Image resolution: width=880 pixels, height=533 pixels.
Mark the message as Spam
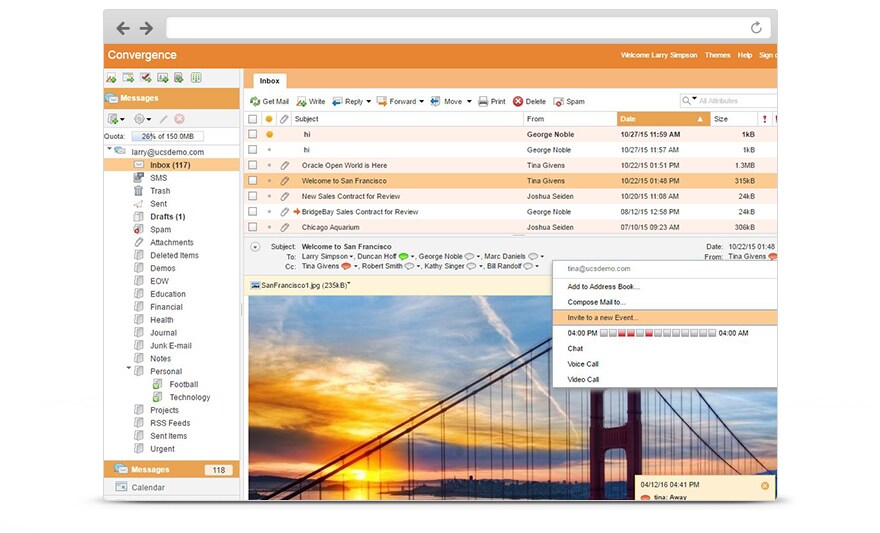[x=570, y=102]
